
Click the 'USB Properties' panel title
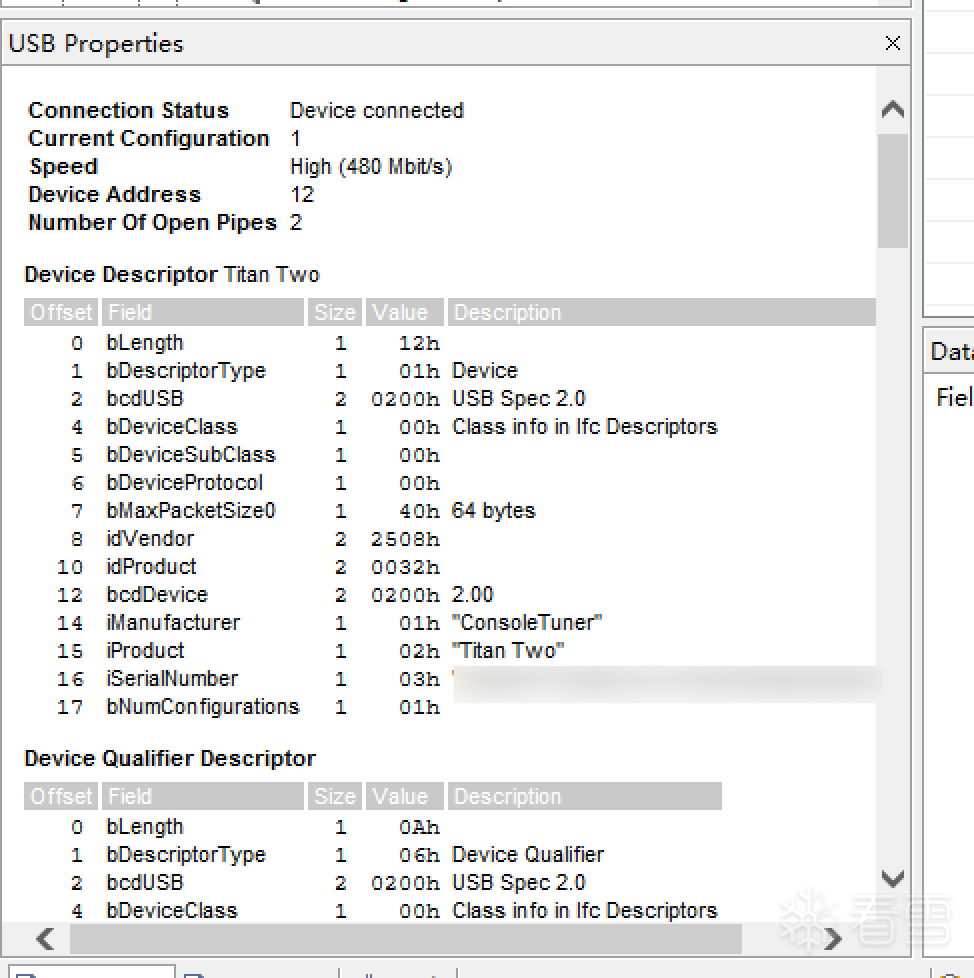96,44
